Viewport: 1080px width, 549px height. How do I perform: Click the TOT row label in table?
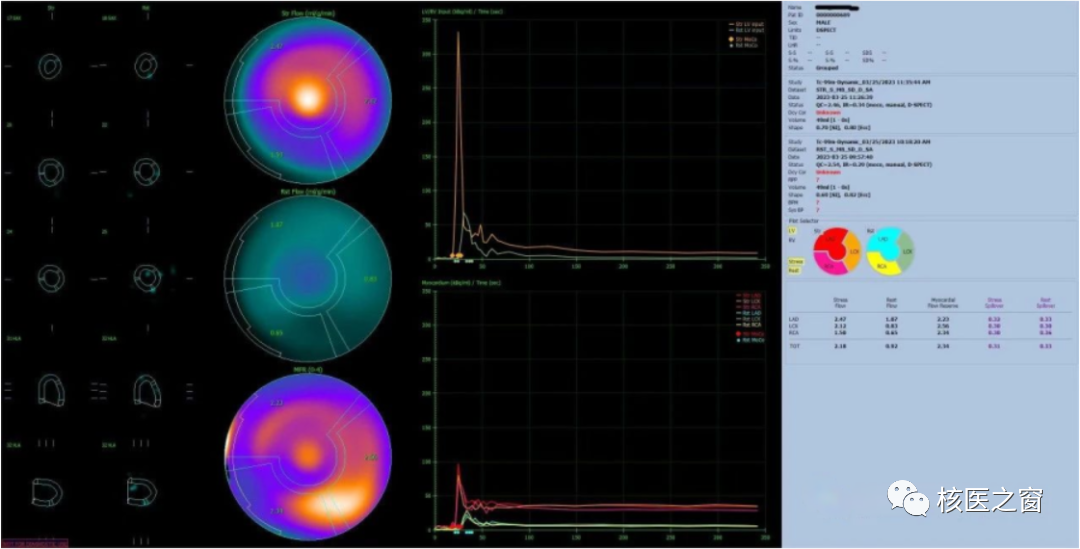pyautogui.click(x=793, y=345)
